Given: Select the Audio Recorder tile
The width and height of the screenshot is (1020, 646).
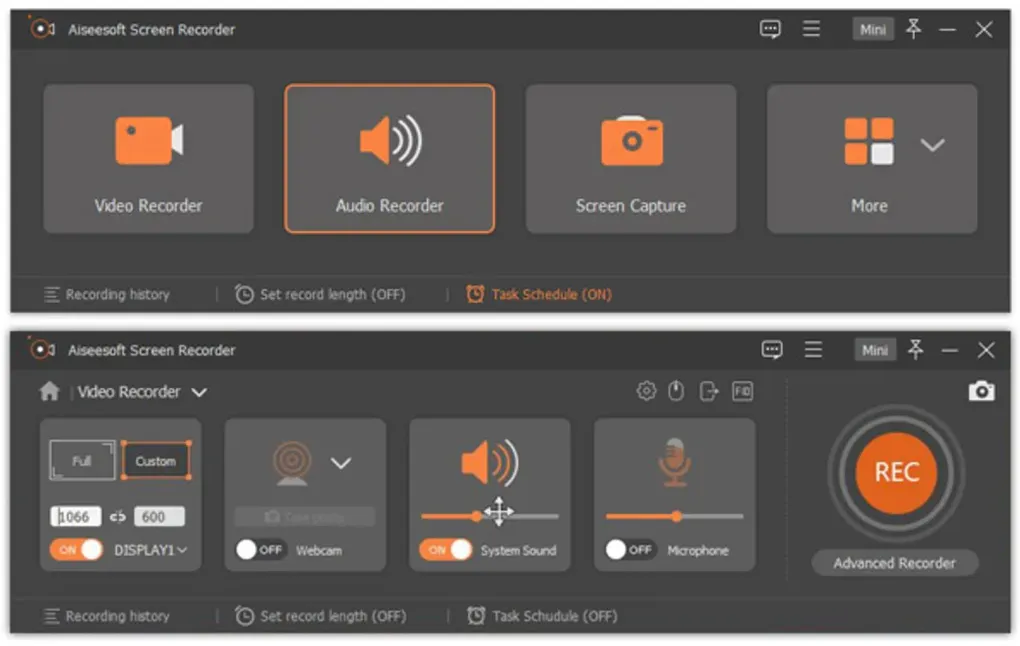Looking at the screenshot, I should tap(390, 158).
